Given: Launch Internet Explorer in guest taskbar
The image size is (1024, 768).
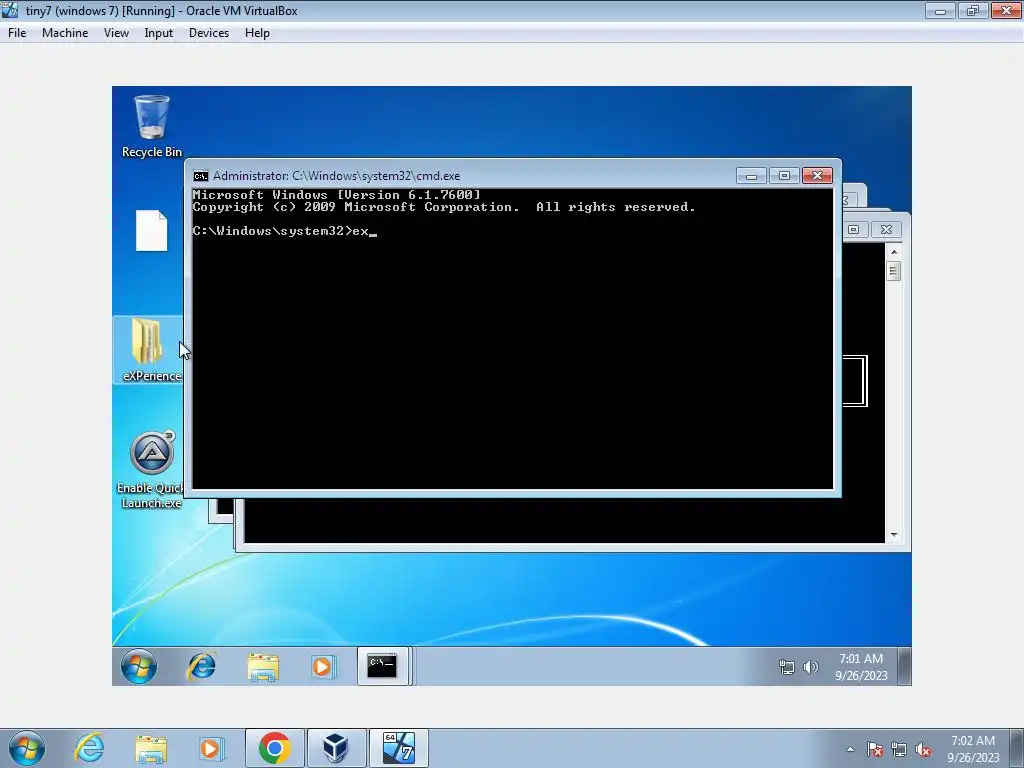Looking at the screenshot, I should coord(202,666).
